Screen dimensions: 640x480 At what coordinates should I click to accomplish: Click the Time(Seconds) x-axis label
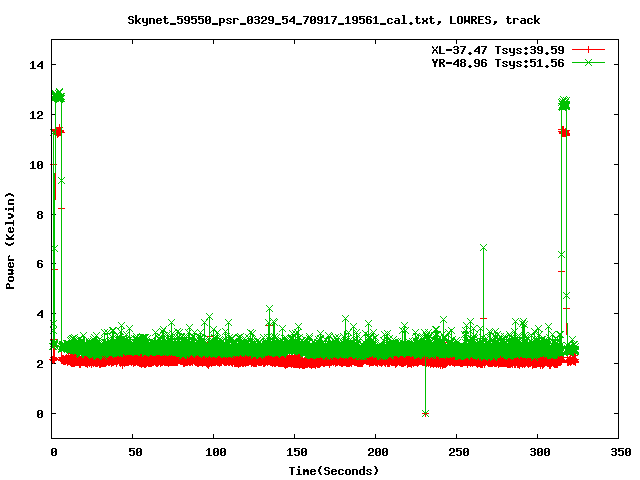pos(333,471)
